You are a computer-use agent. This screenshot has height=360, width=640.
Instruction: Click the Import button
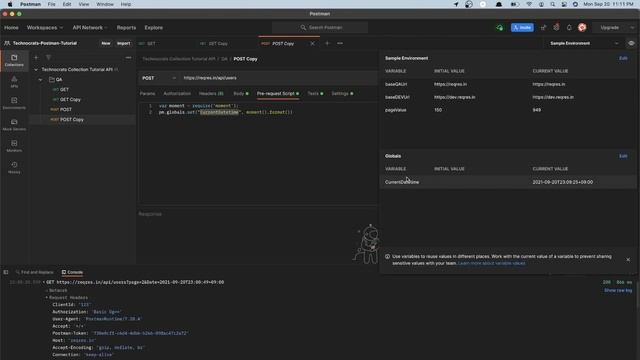(123, 43)
